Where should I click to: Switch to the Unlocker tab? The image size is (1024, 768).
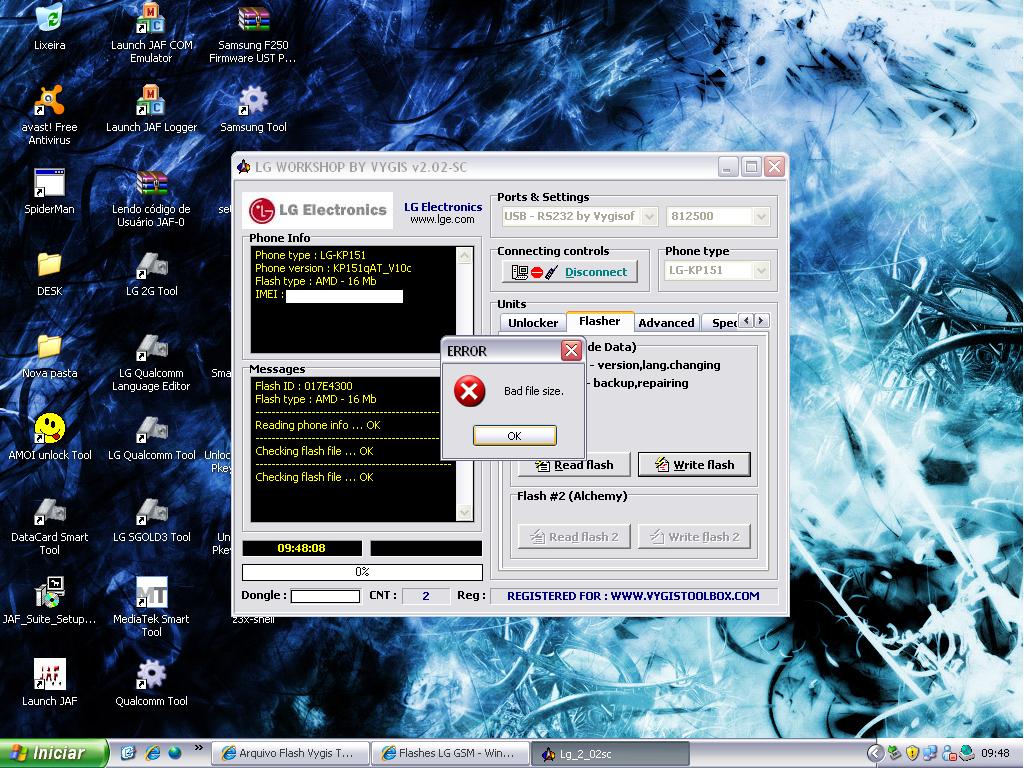(533, 323)
